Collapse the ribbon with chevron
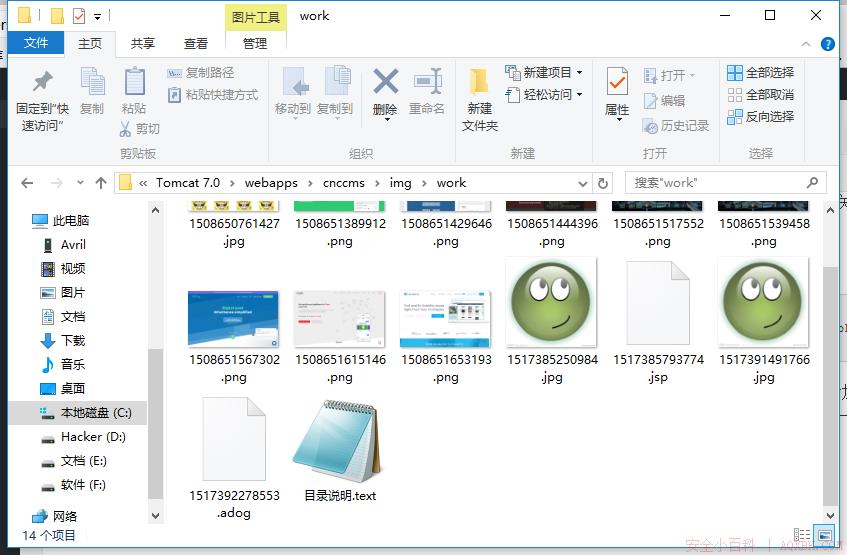Viewport: 847px width, 555px height. (805, 44)
